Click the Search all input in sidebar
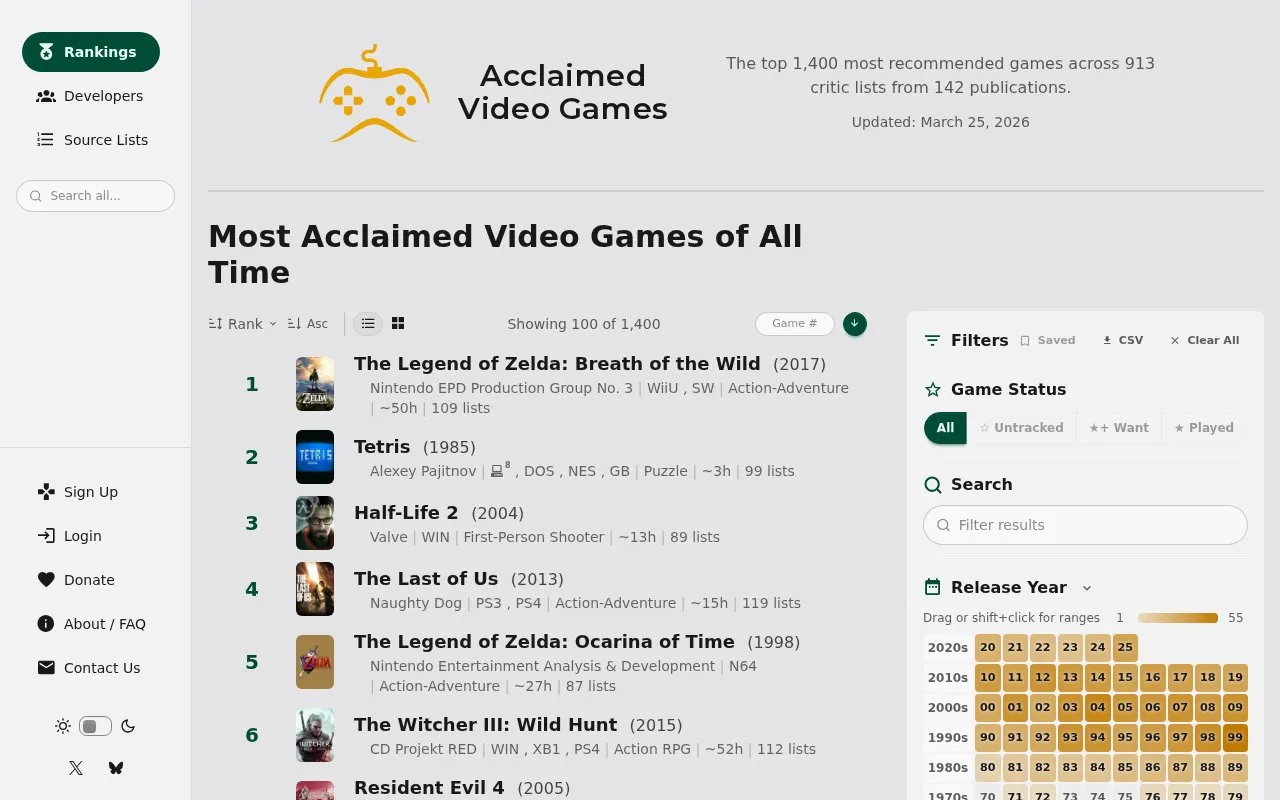This screenshot has width=1280, height=800. 95,196
